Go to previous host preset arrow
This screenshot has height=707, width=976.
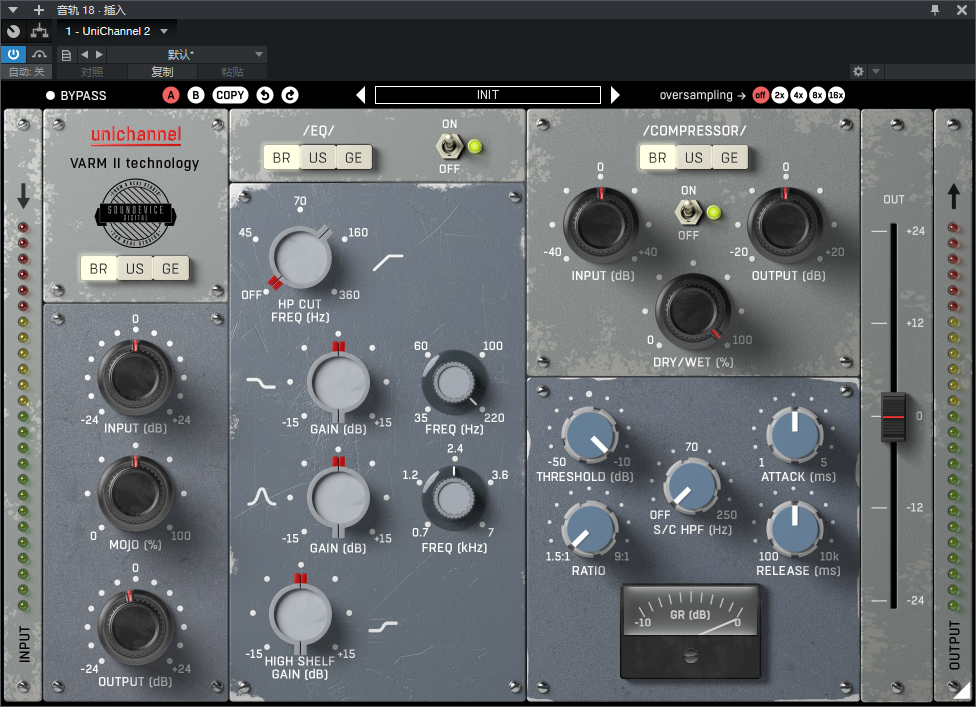[x=85, y=55]
